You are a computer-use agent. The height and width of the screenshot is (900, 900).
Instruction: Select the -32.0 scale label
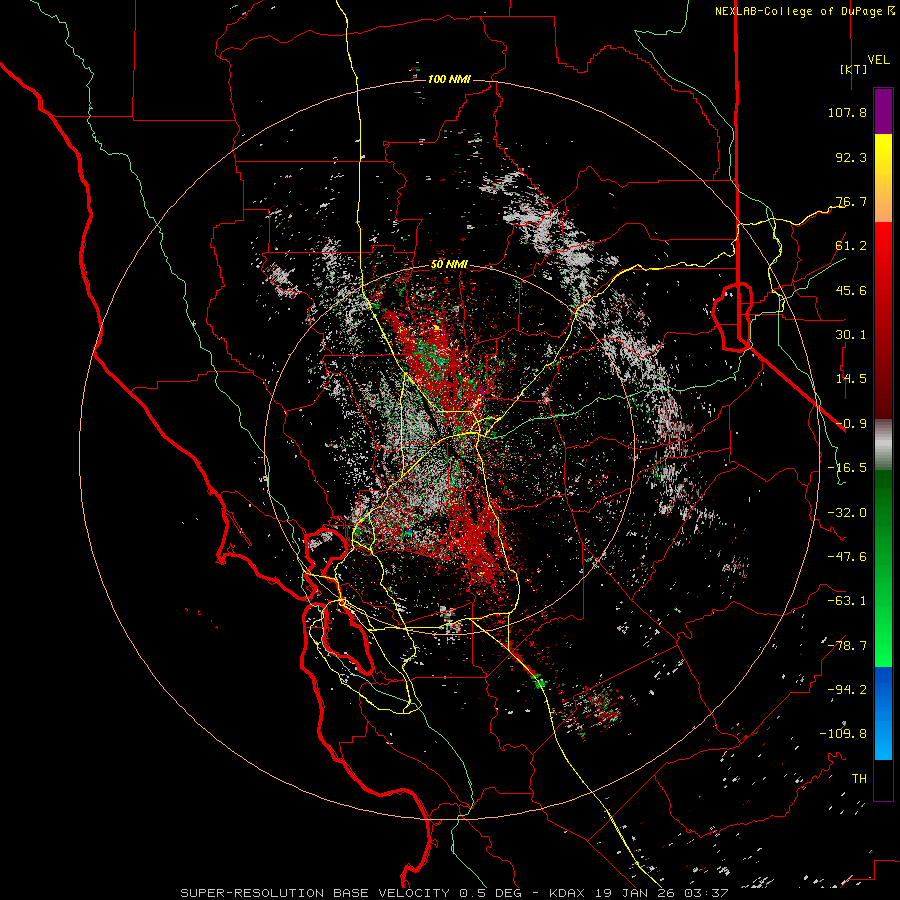pos(847,513)
